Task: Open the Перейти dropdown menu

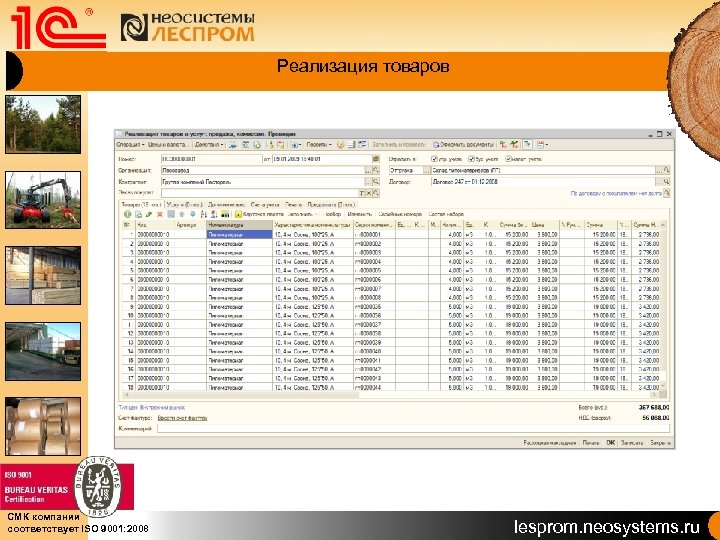Action: (319, 145)
